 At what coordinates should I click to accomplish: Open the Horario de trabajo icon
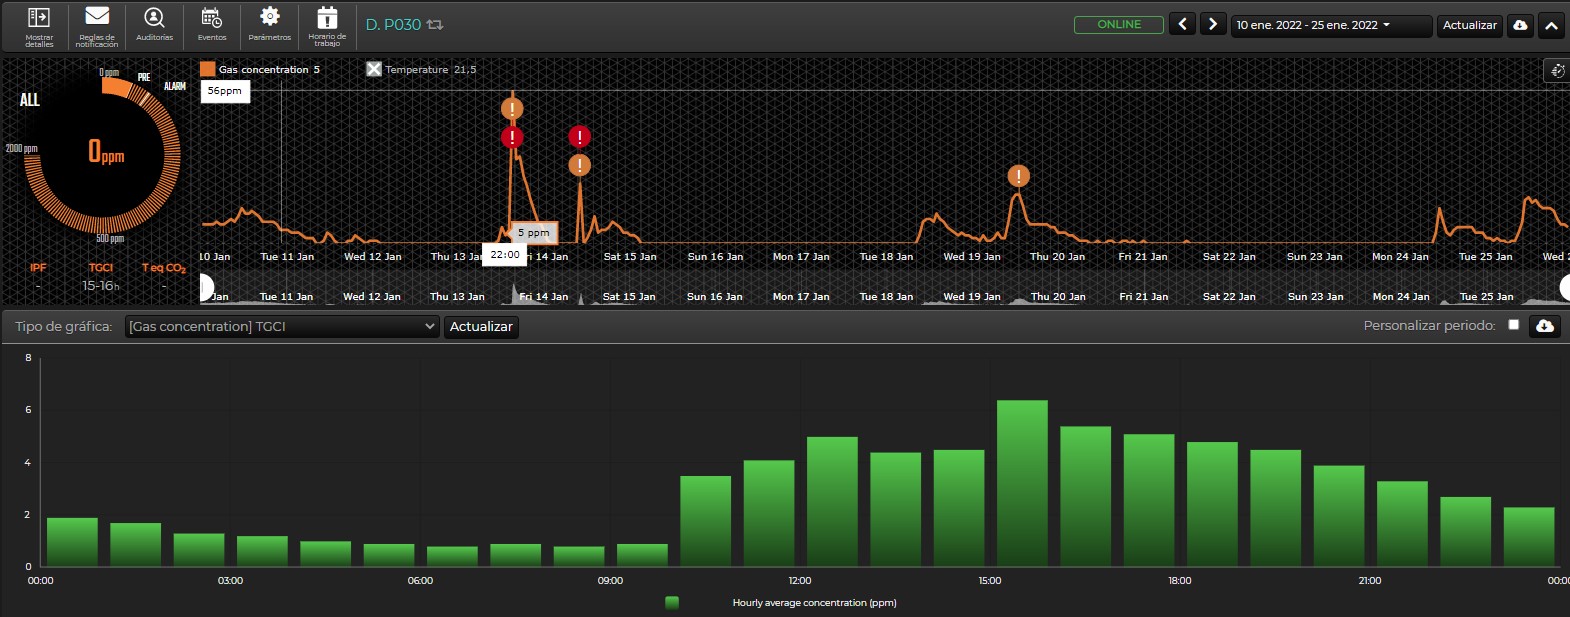pos(327,17)
